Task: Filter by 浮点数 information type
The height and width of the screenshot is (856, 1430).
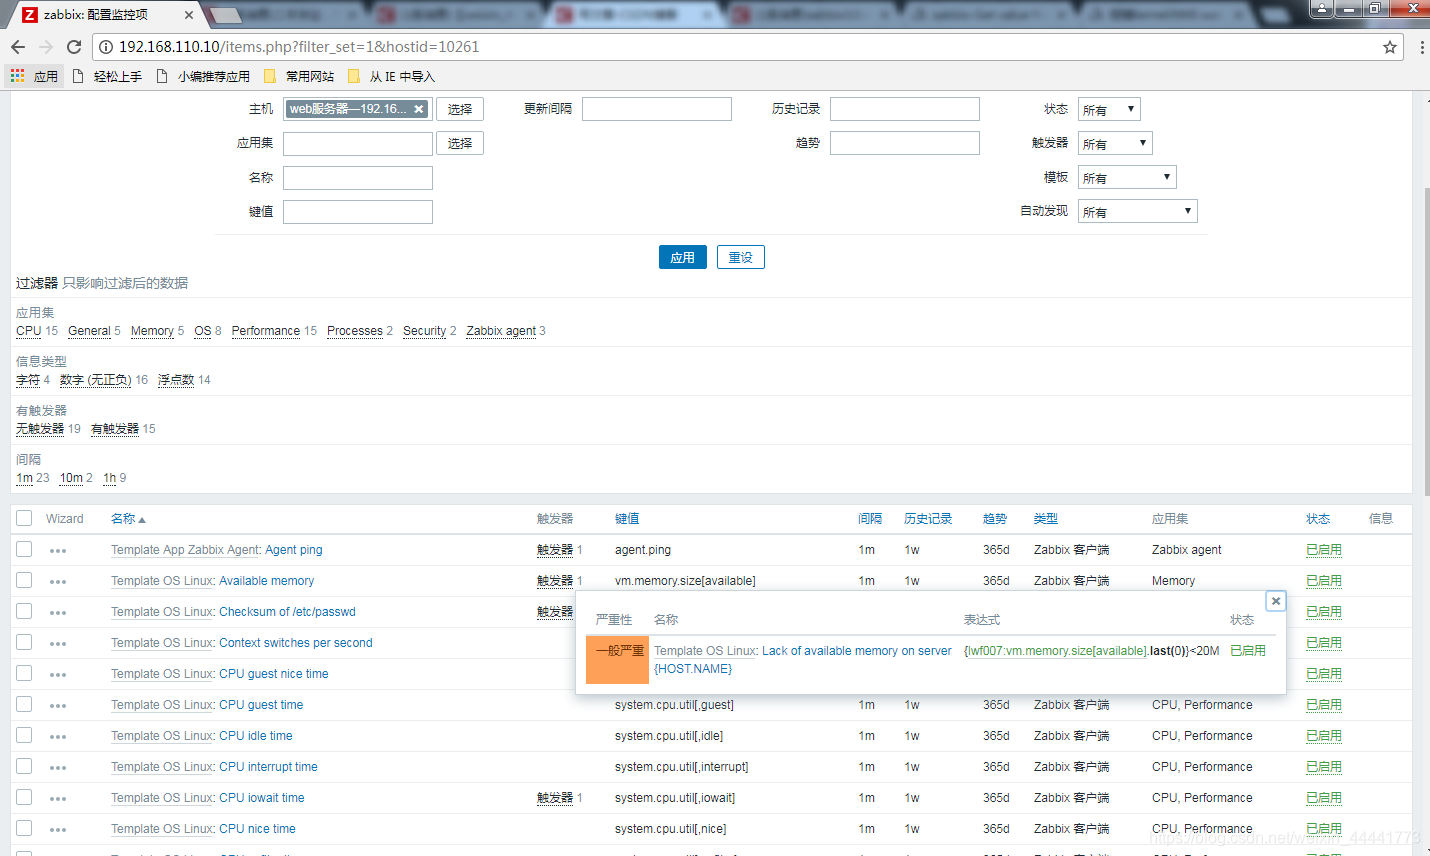Action: 176,380
